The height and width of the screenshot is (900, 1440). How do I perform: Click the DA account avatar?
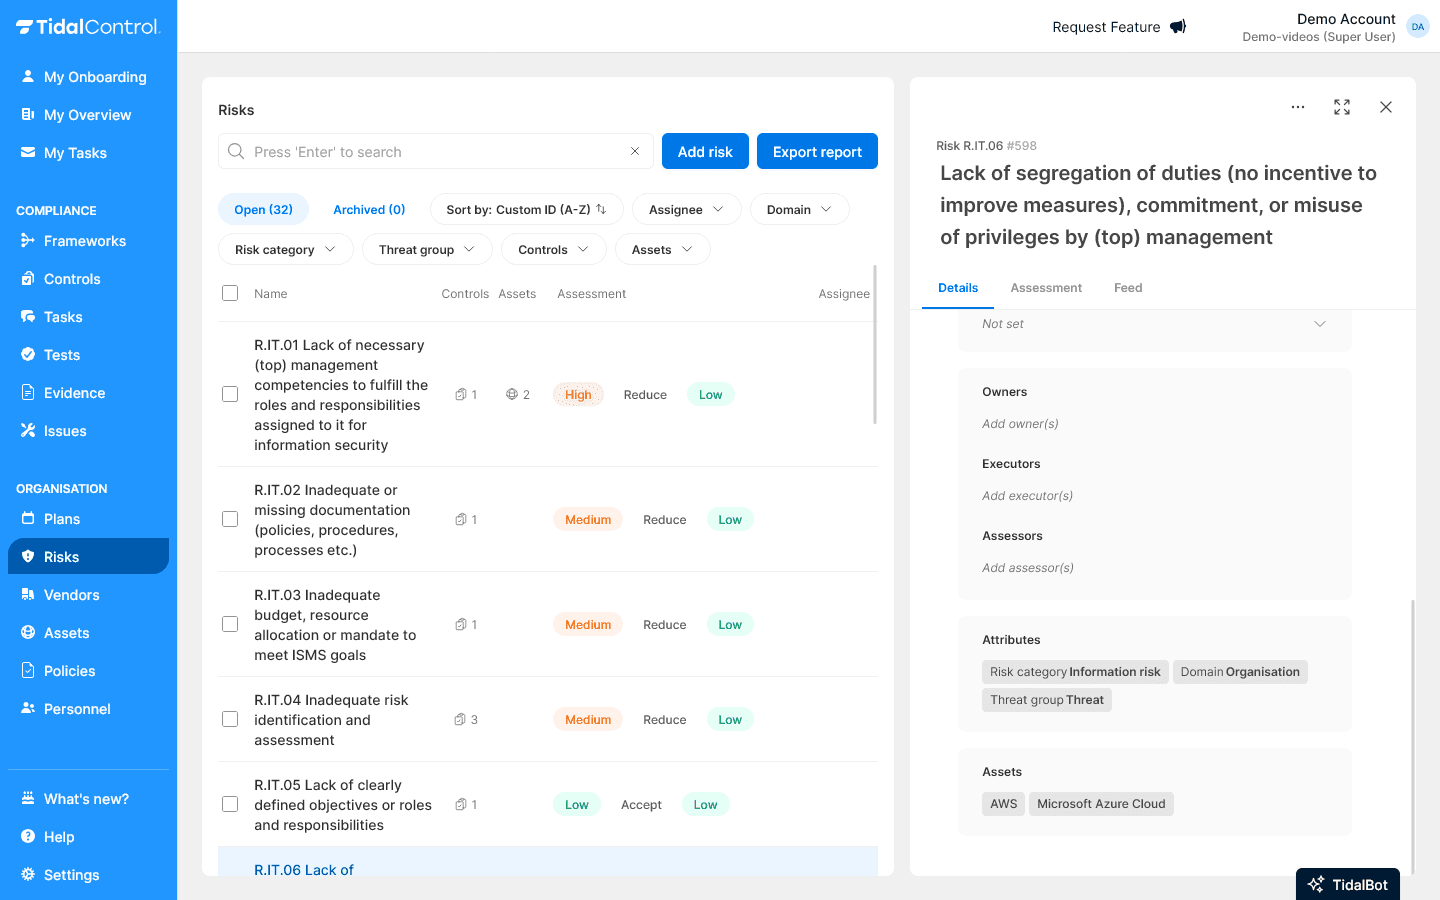coord(1417,27)
